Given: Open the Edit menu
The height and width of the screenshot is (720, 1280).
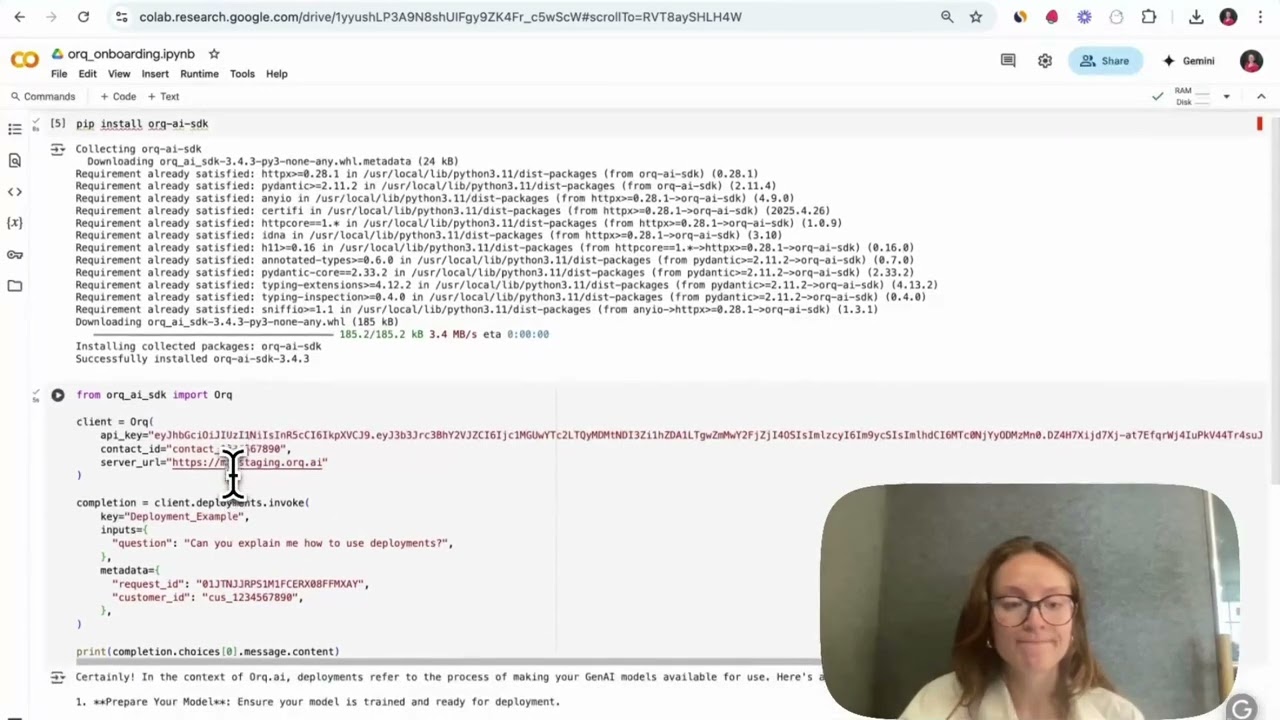Looking at the screenshot, I should pos(88,74).
